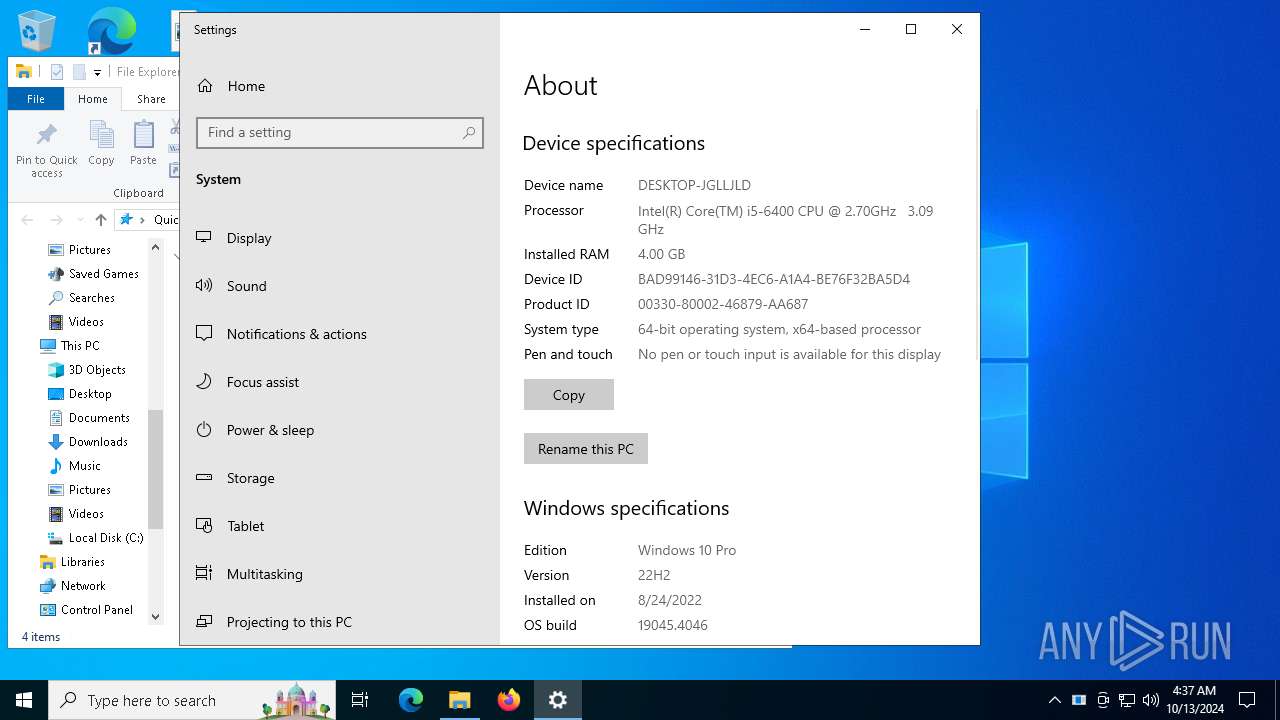Viewport: 1280px width, 720px height.
Task: Click the device name DESKTOP-JGLLJLD
Action: click(x=694, y=185)
